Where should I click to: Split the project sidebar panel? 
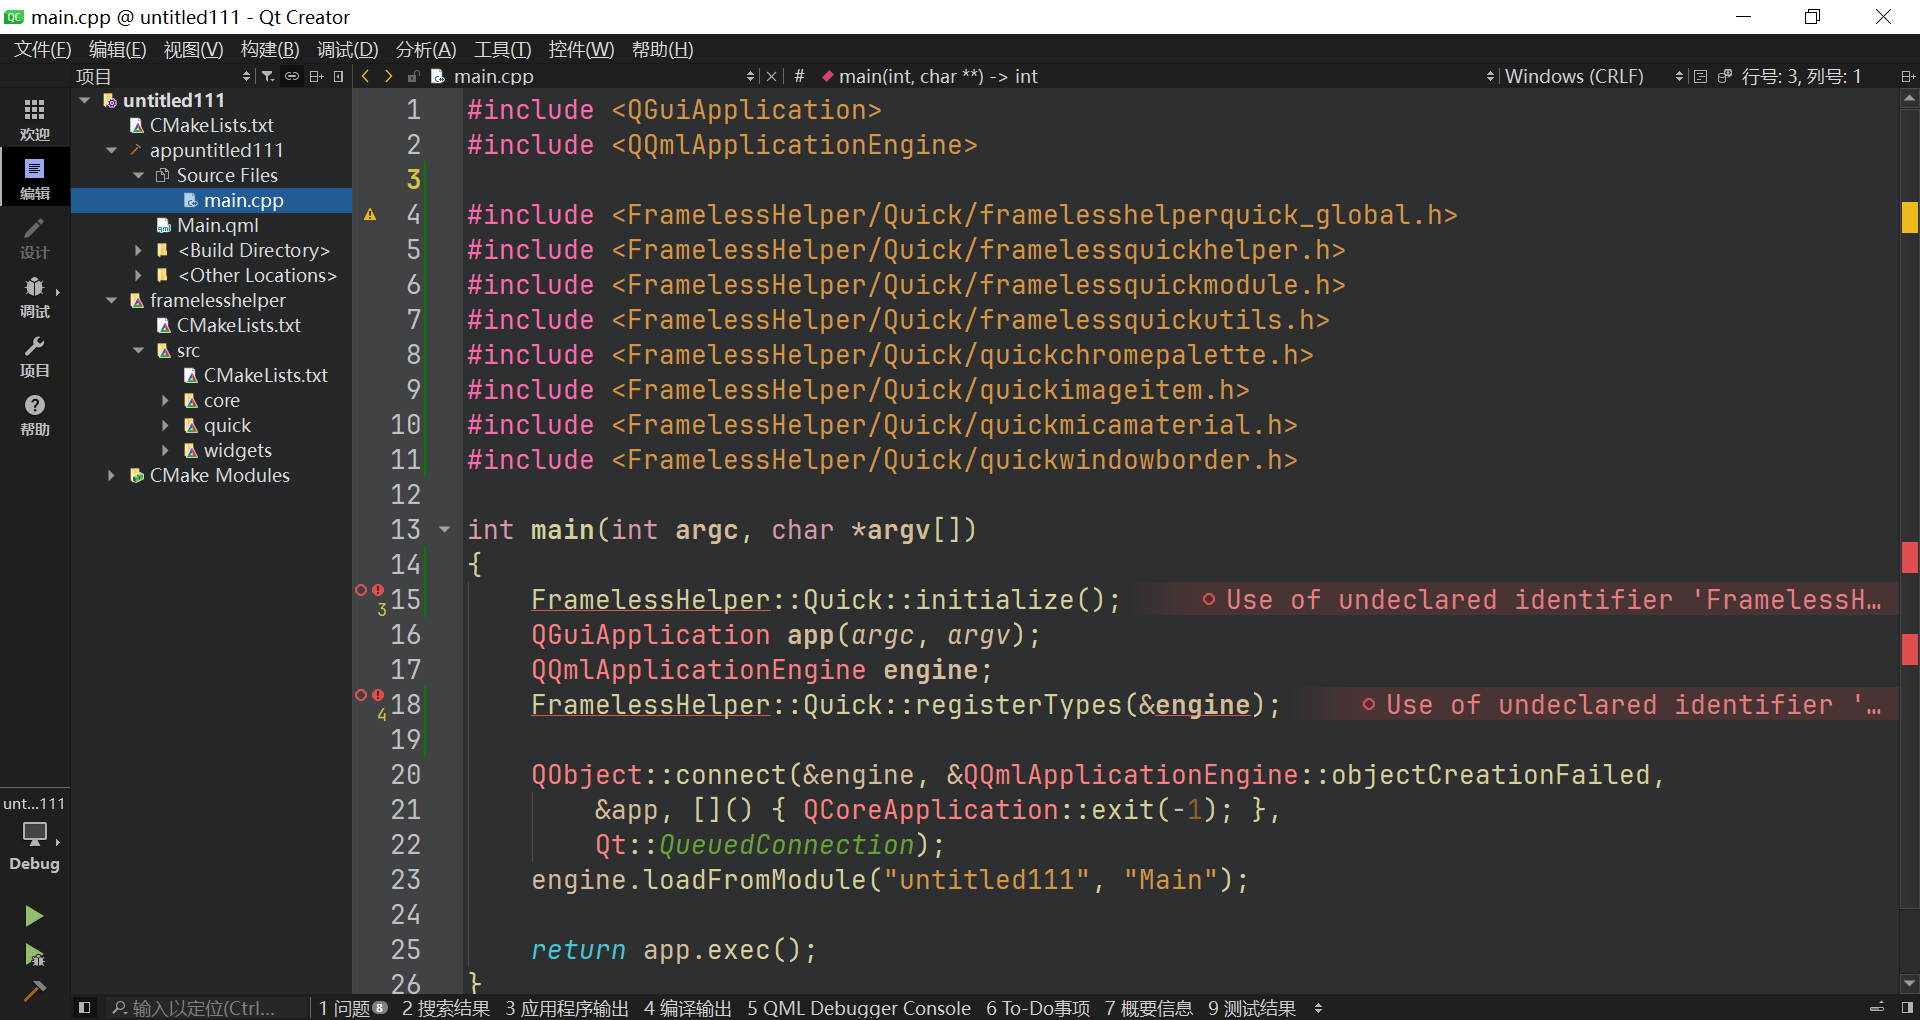316,76
